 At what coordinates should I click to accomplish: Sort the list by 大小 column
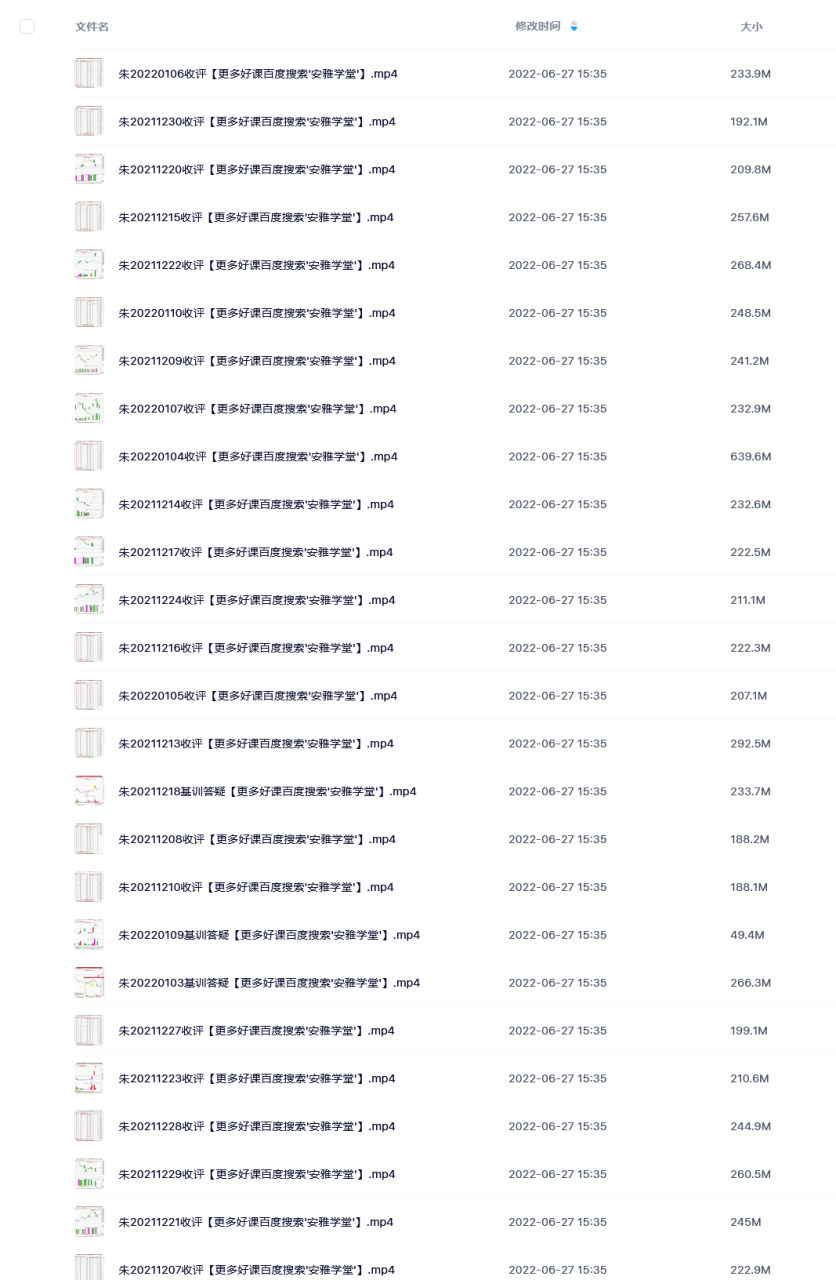[x=751, y=26]
